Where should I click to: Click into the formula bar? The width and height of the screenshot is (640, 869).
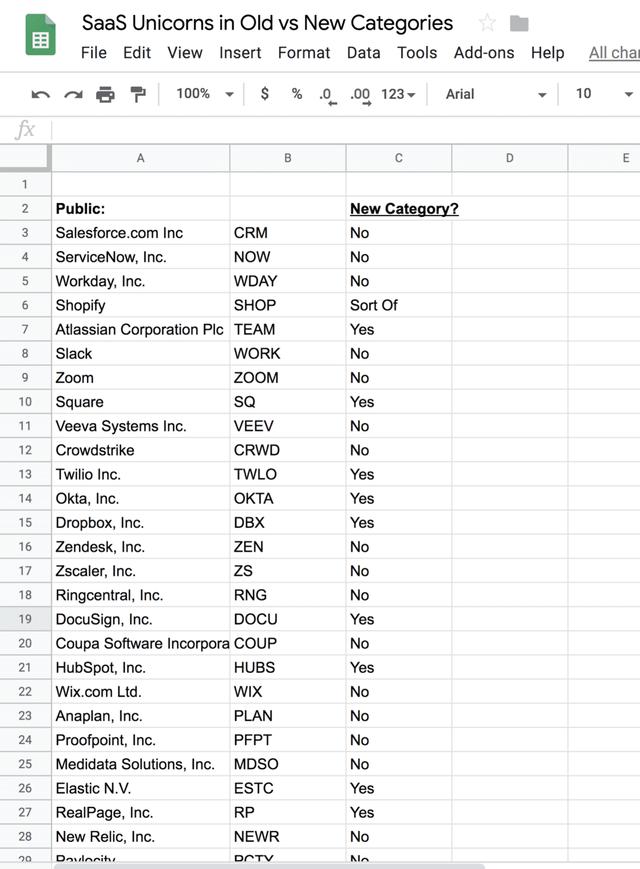tap(346, 130)
